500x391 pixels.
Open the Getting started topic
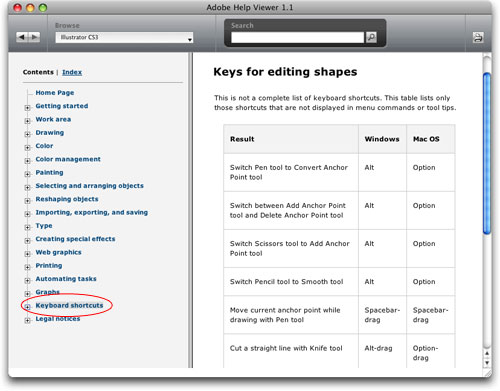(x=62, y=106)
